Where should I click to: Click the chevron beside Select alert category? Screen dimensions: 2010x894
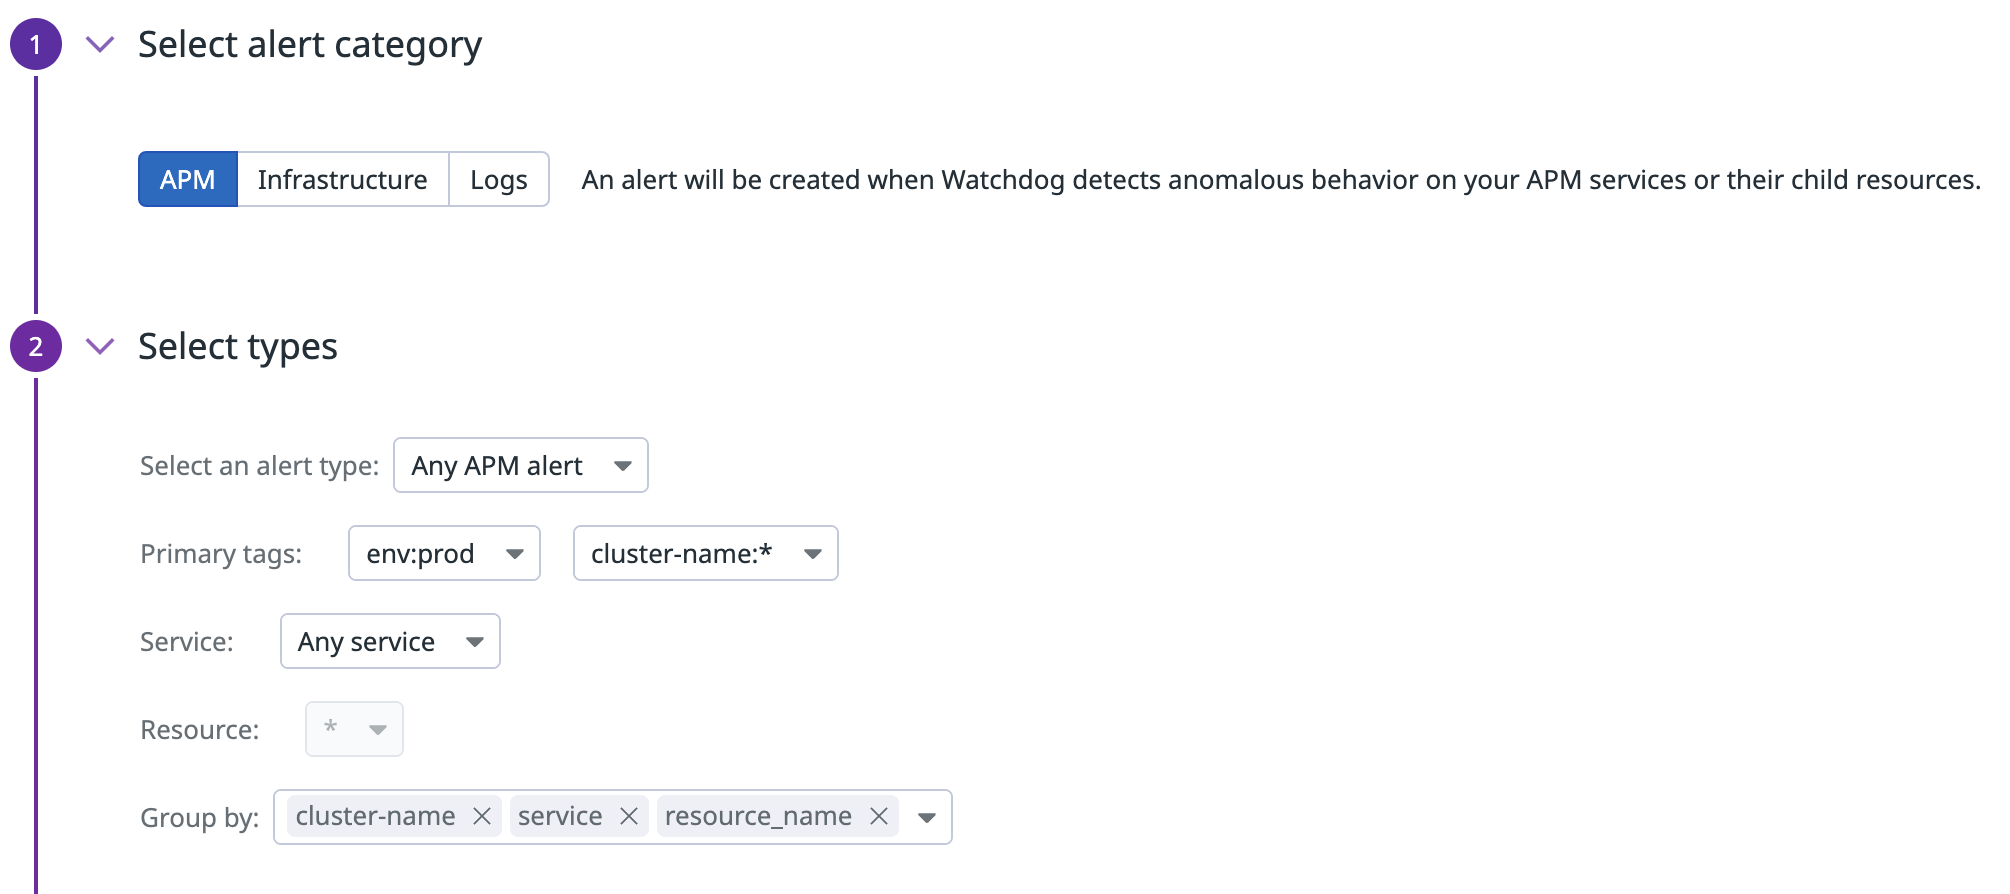click(100, 44)
